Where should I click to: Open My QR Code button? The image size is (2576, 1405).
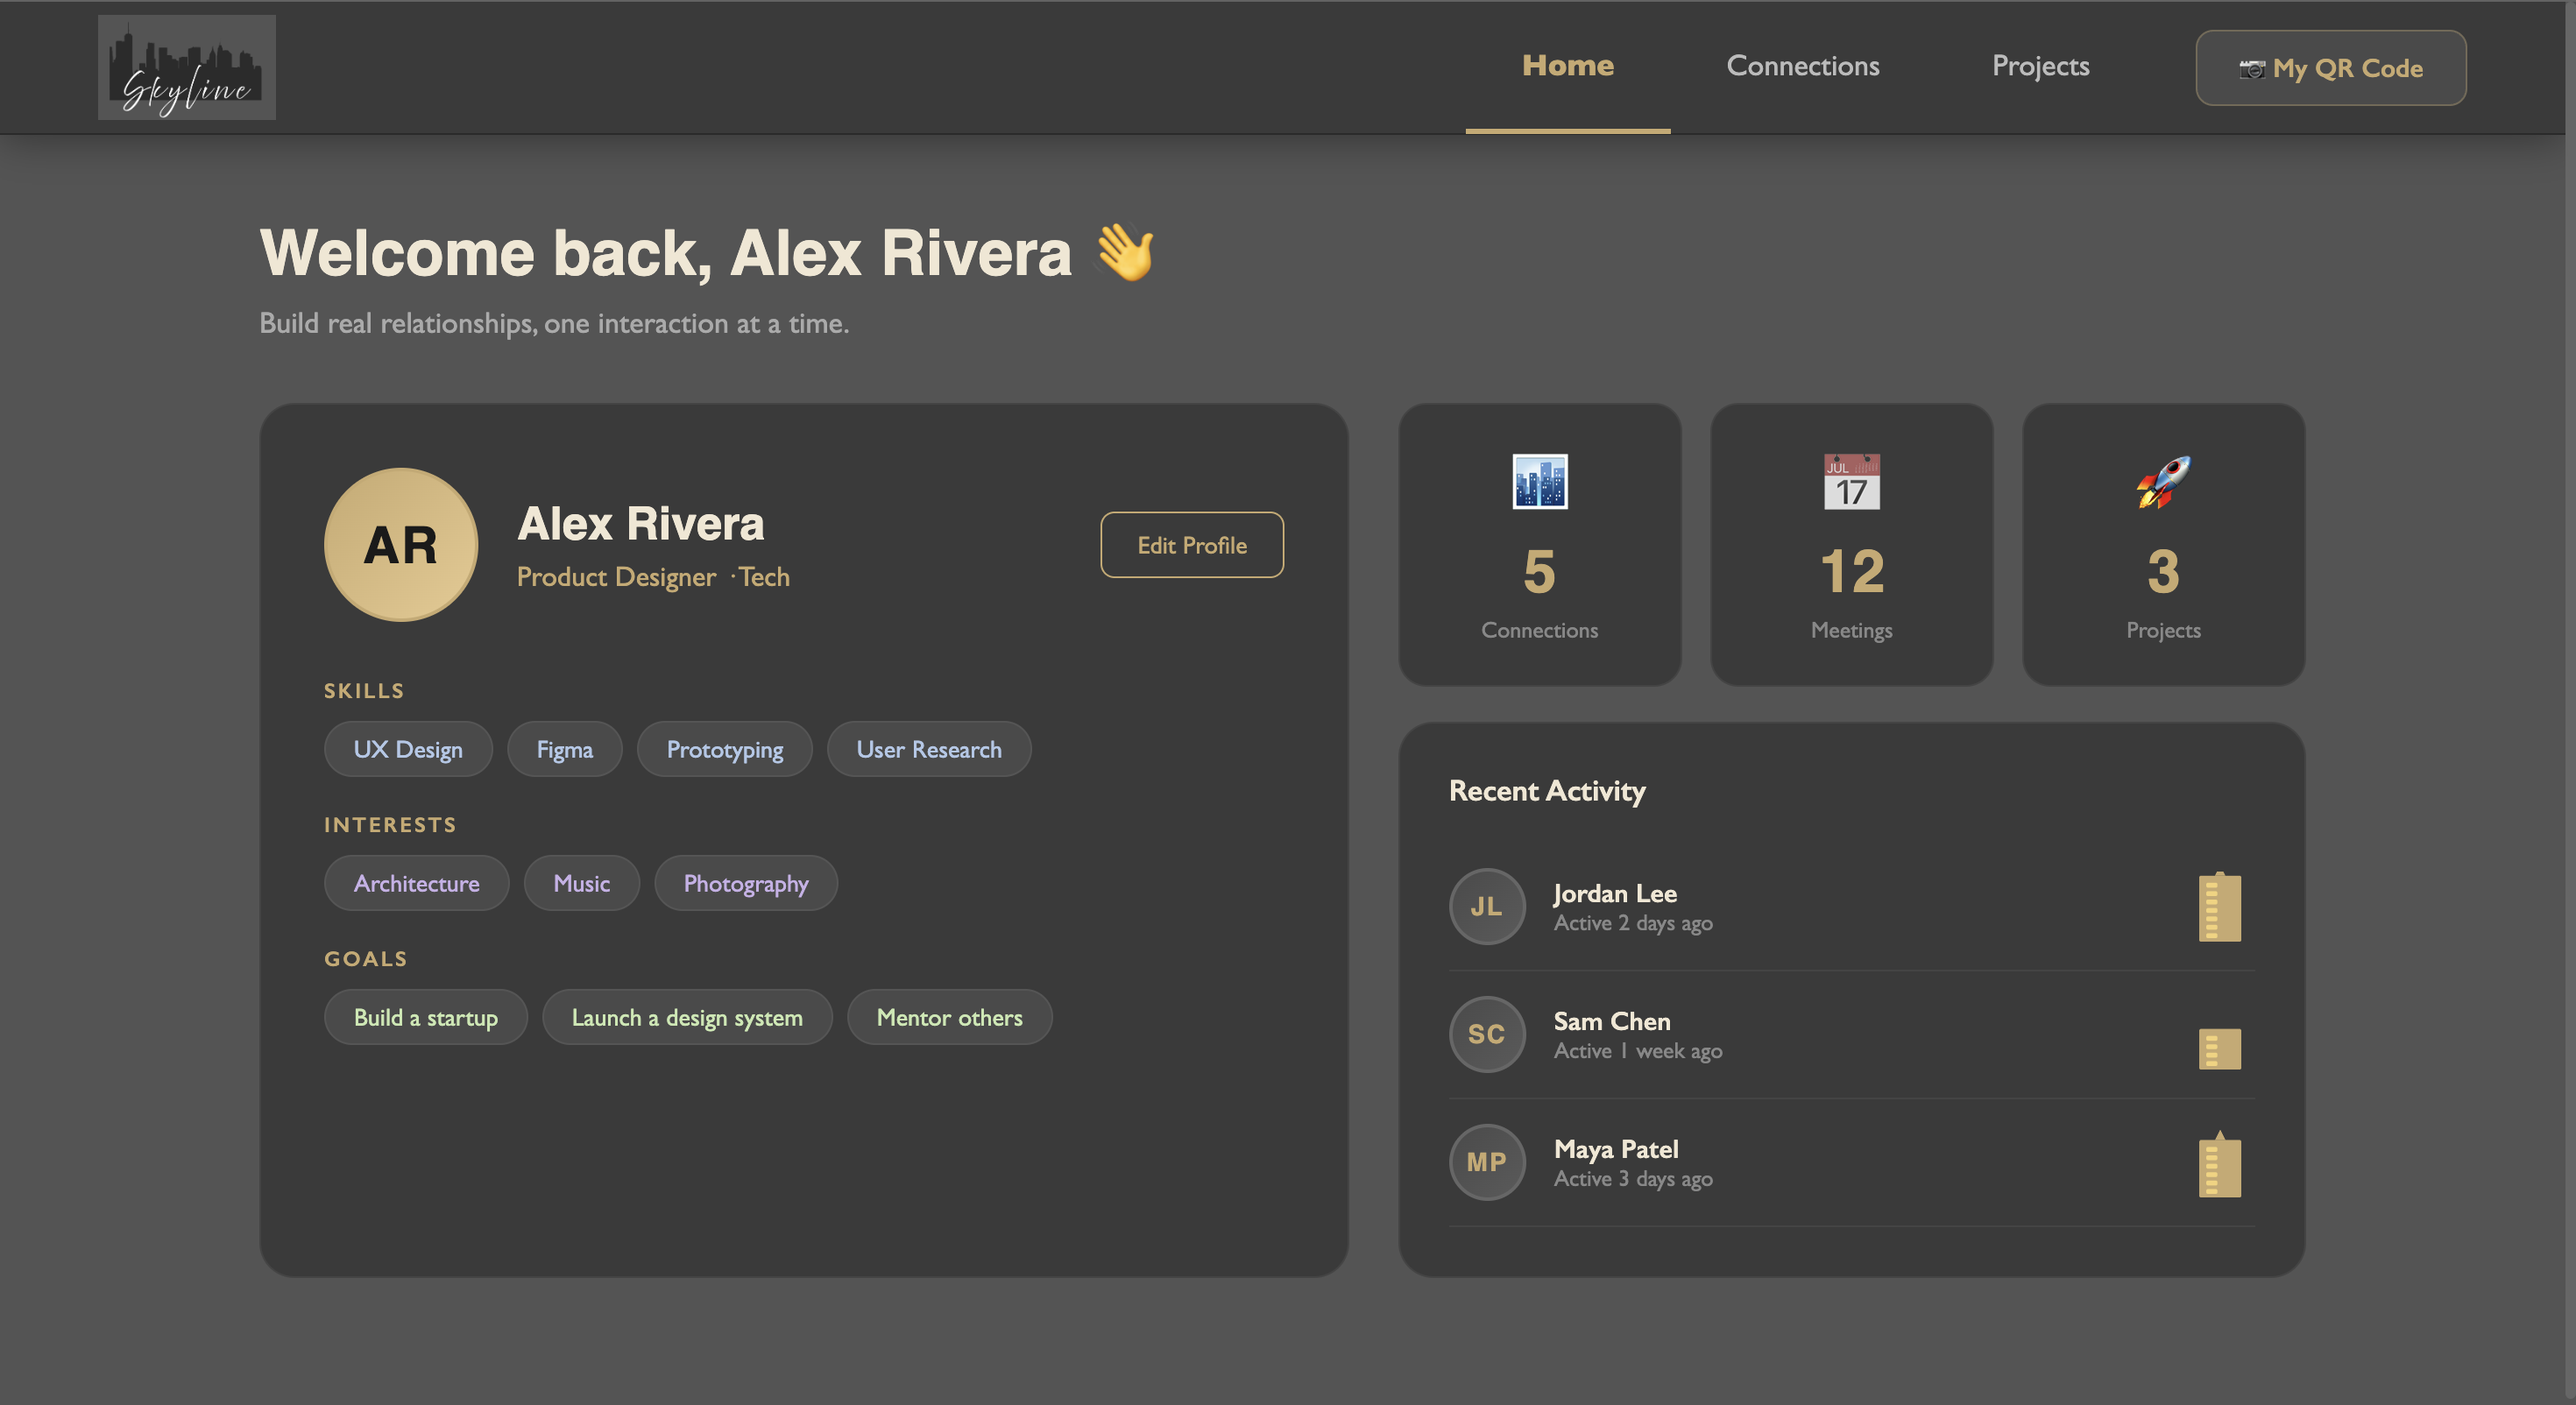click(2330, 68)
